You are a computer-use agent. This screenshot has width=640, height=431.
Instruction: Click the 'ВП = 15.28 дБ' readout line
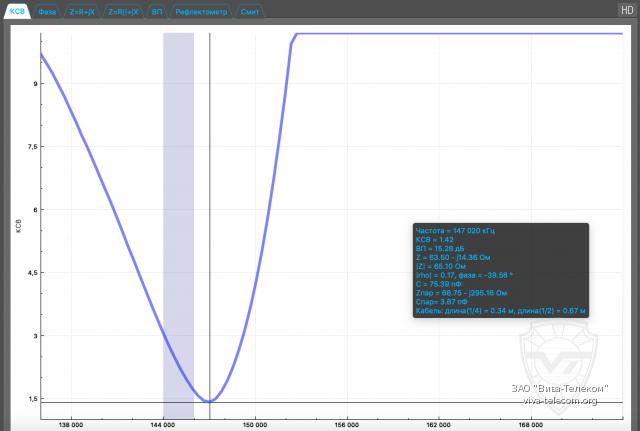[x=440, y=249]
